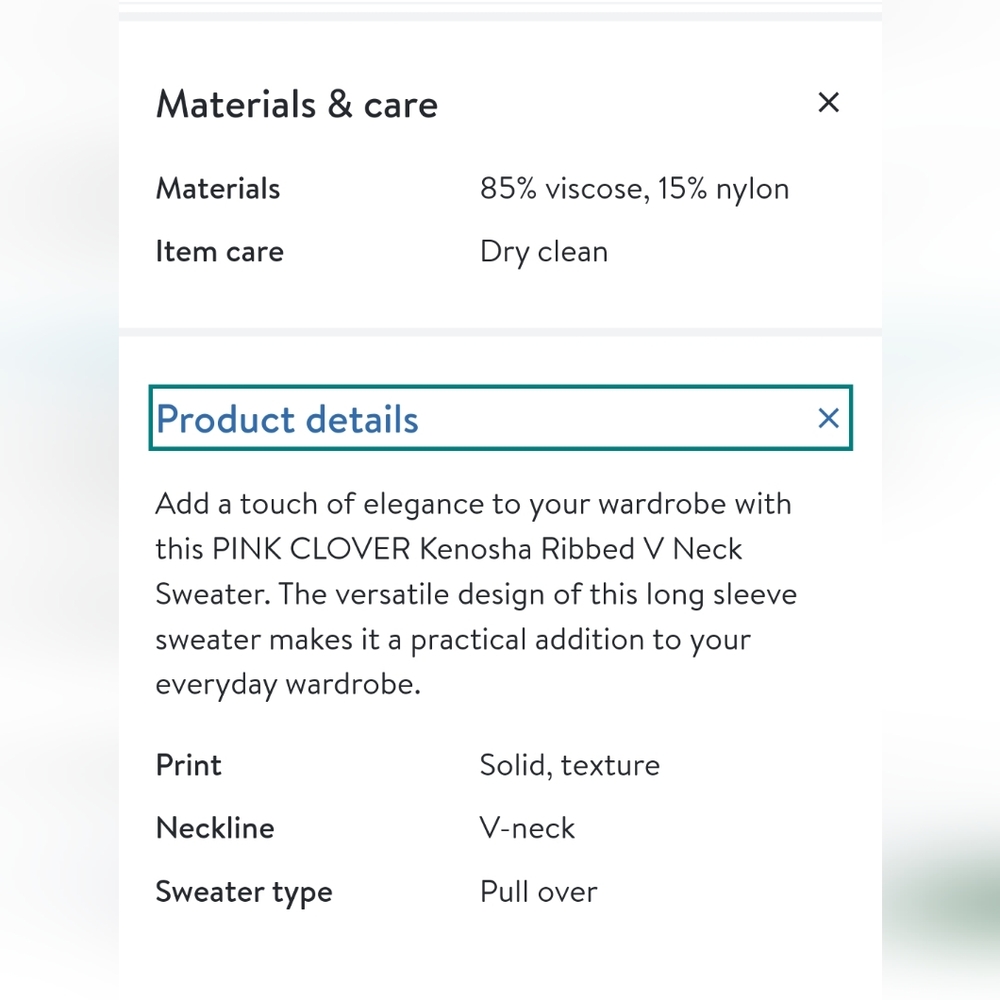Click the Item care label
The width and height of the screenshot is (1000, 1000).
[219, 251]
